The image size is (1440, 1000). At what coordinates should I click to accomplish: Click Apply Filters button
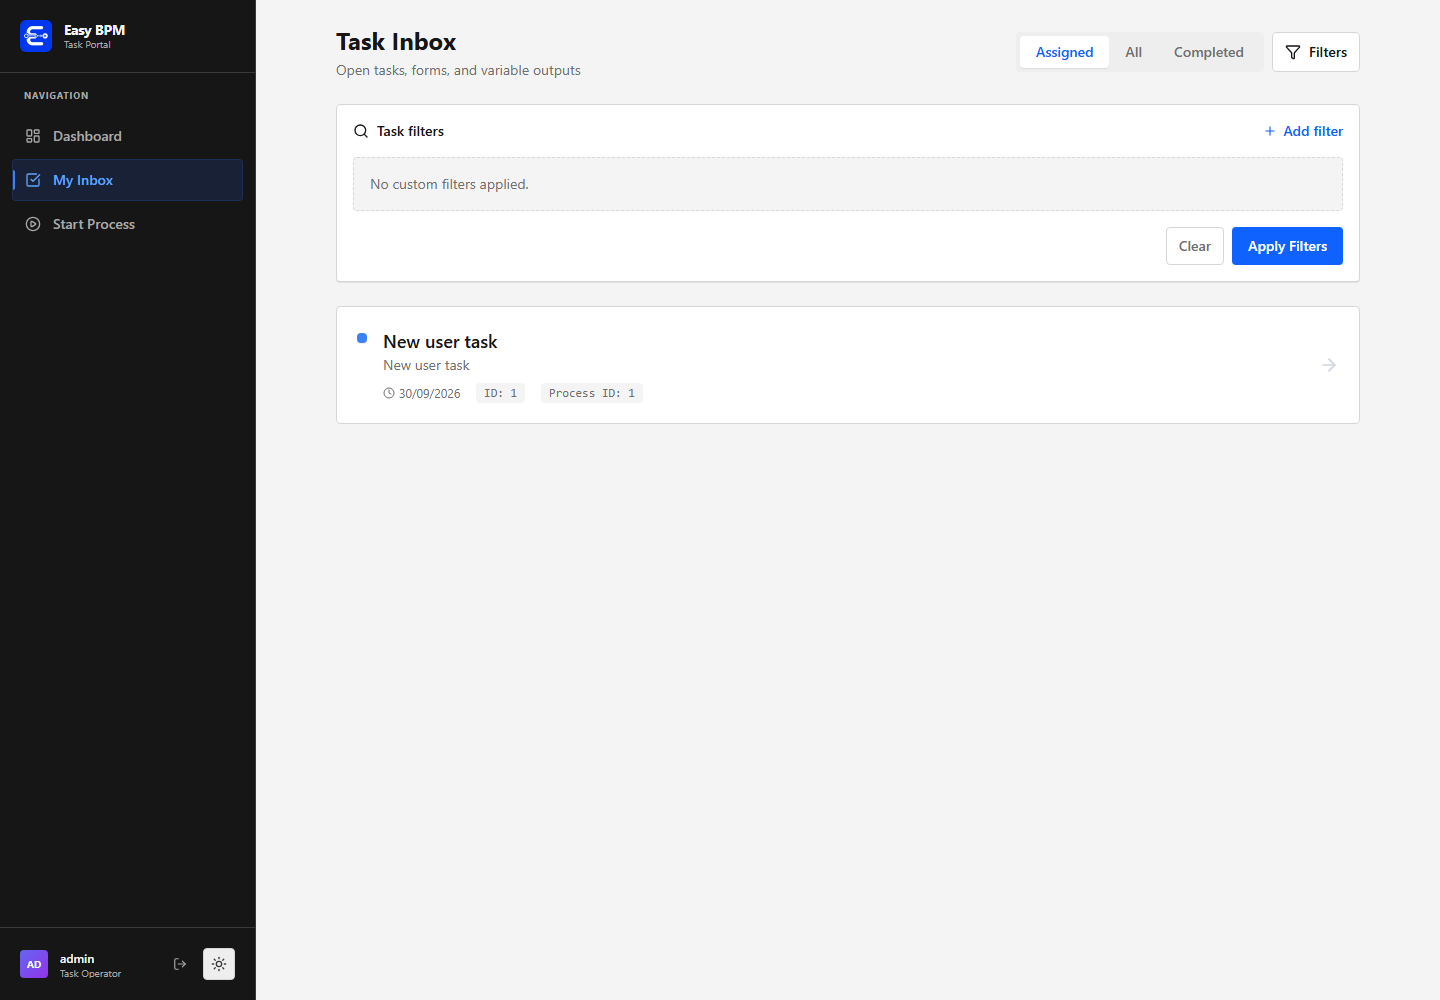click(1287, 246)
